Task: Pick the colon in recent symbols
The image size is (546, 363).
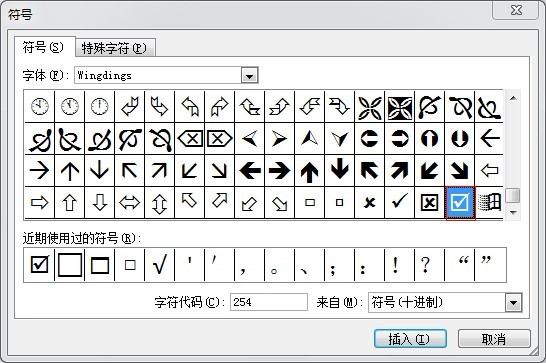Action: point(369,265)
